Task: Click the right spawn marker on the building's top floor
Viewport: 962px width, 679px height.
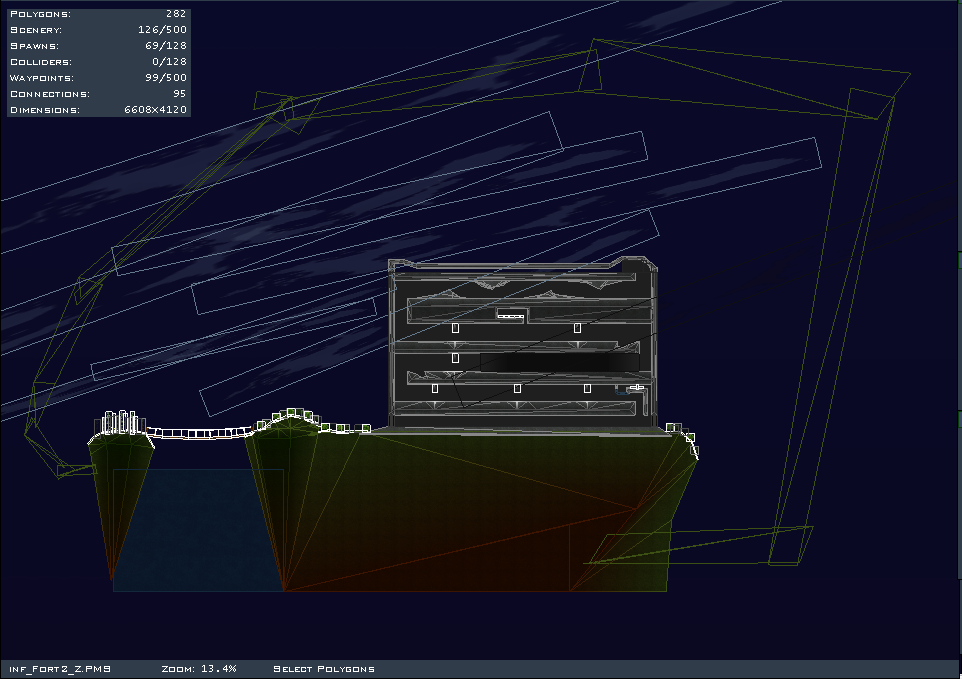Action: (577, 328)
